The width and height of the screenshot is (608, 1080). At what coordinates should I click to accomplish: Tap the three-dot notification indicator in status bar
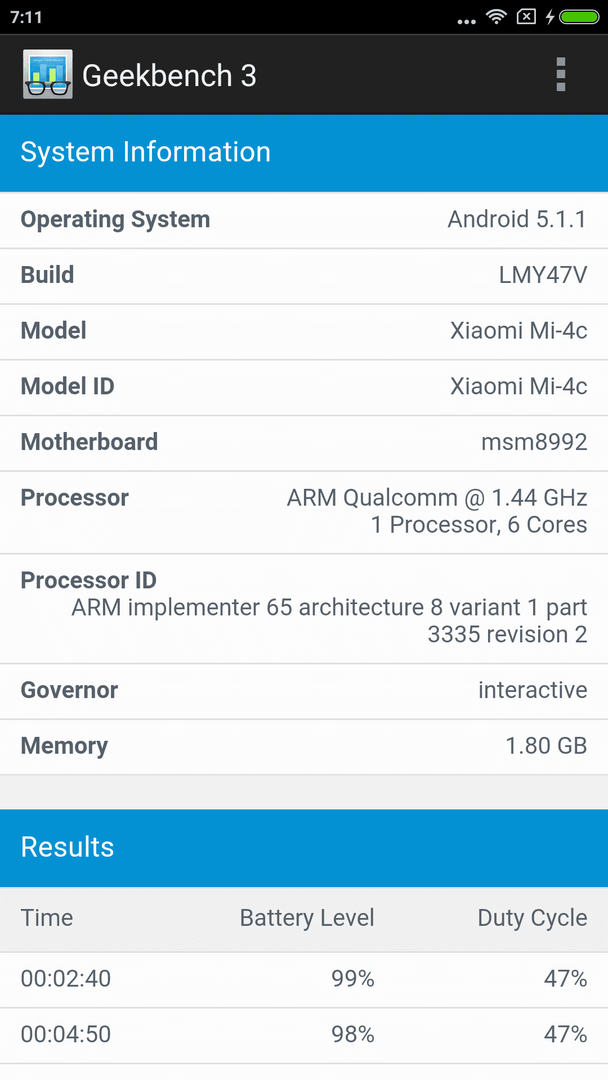pos(466,21)
